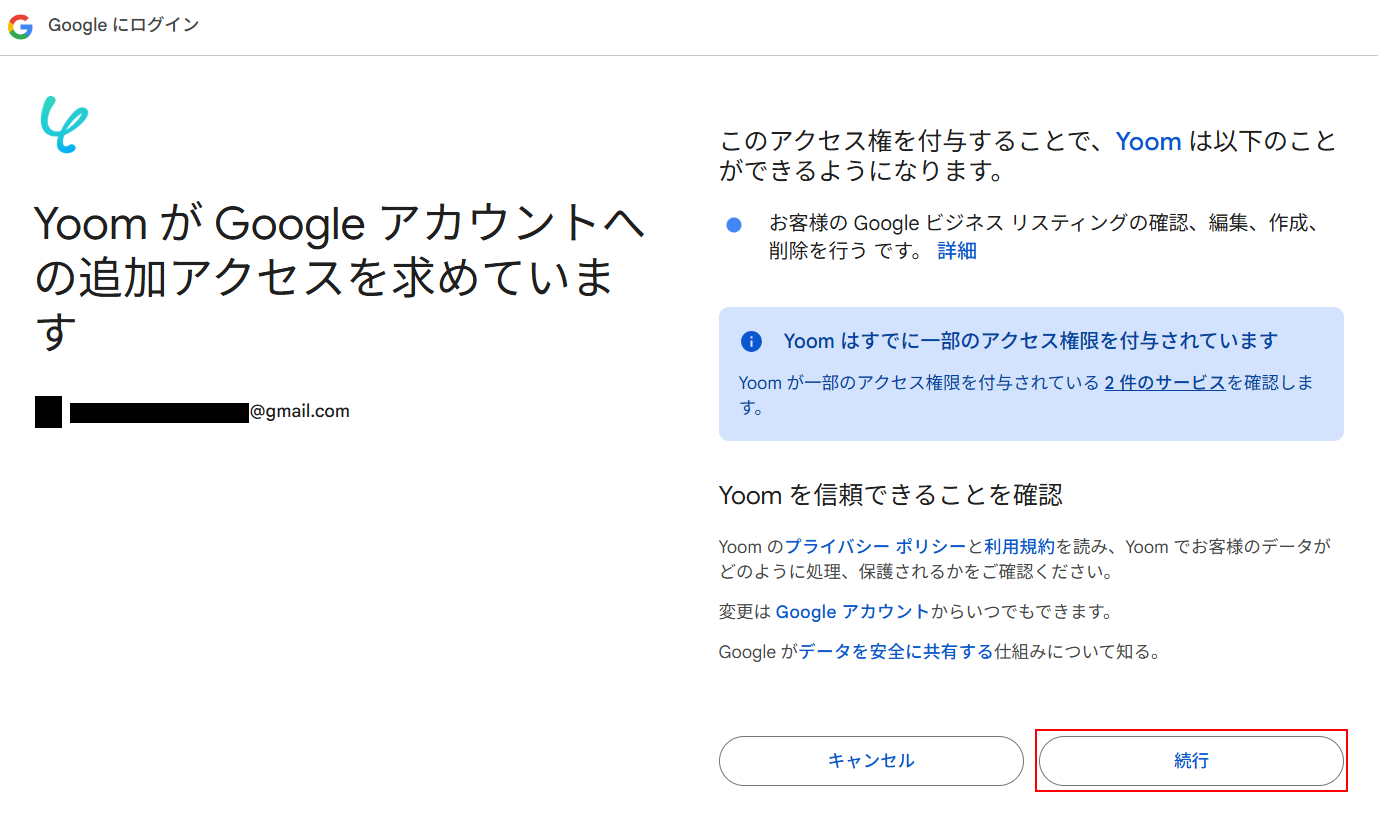Click the Google logo icon
Image resolution: width=1378 pixels, height=823 pixels.
tap(20, 27)
